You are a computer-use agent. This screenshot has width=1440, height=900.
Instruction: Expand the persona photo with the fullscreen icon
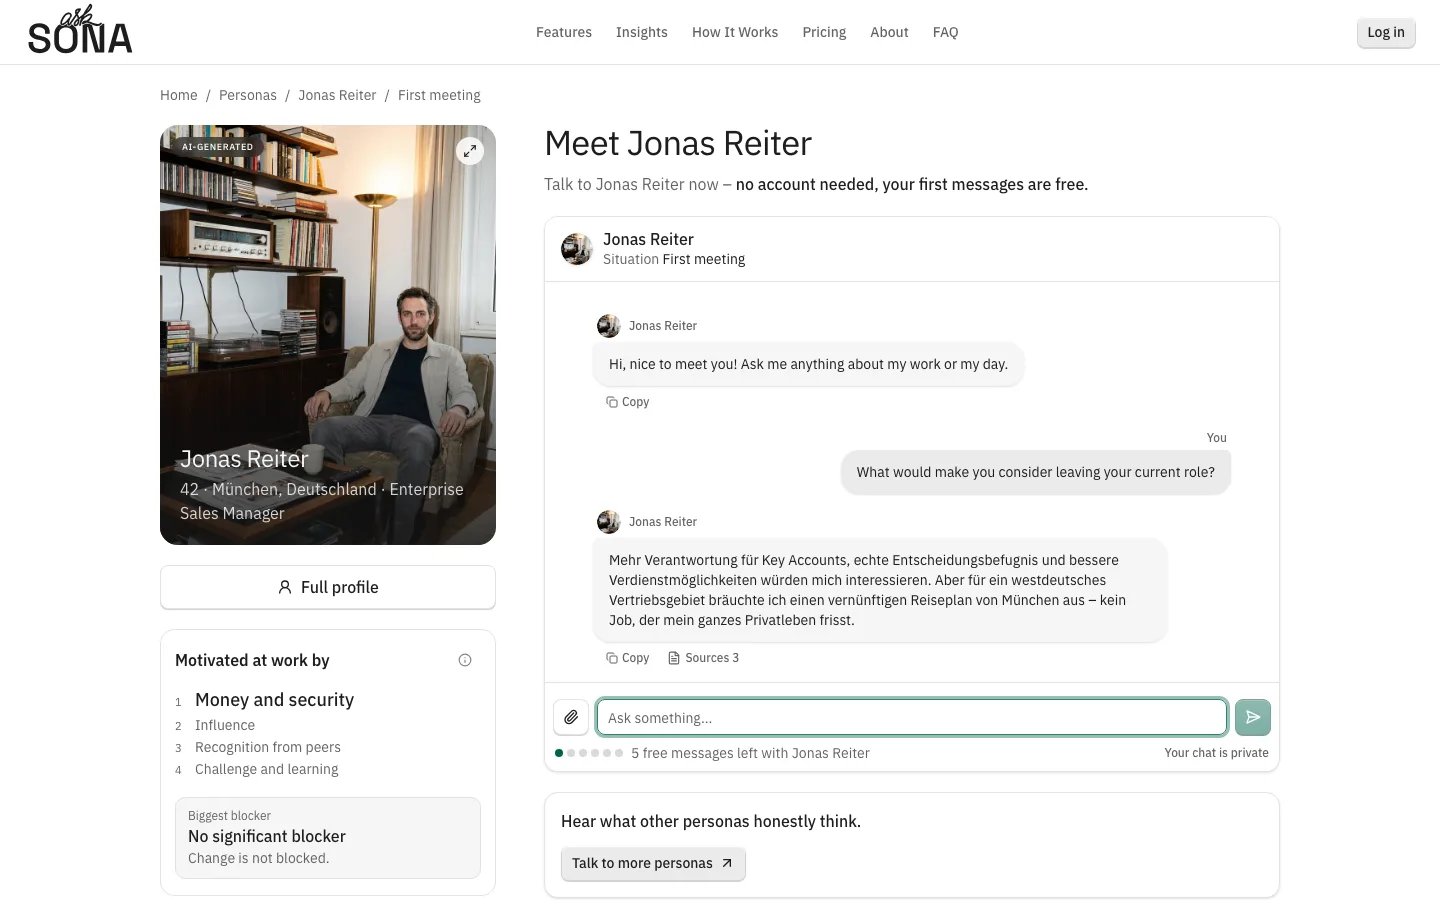pos(470,151)
